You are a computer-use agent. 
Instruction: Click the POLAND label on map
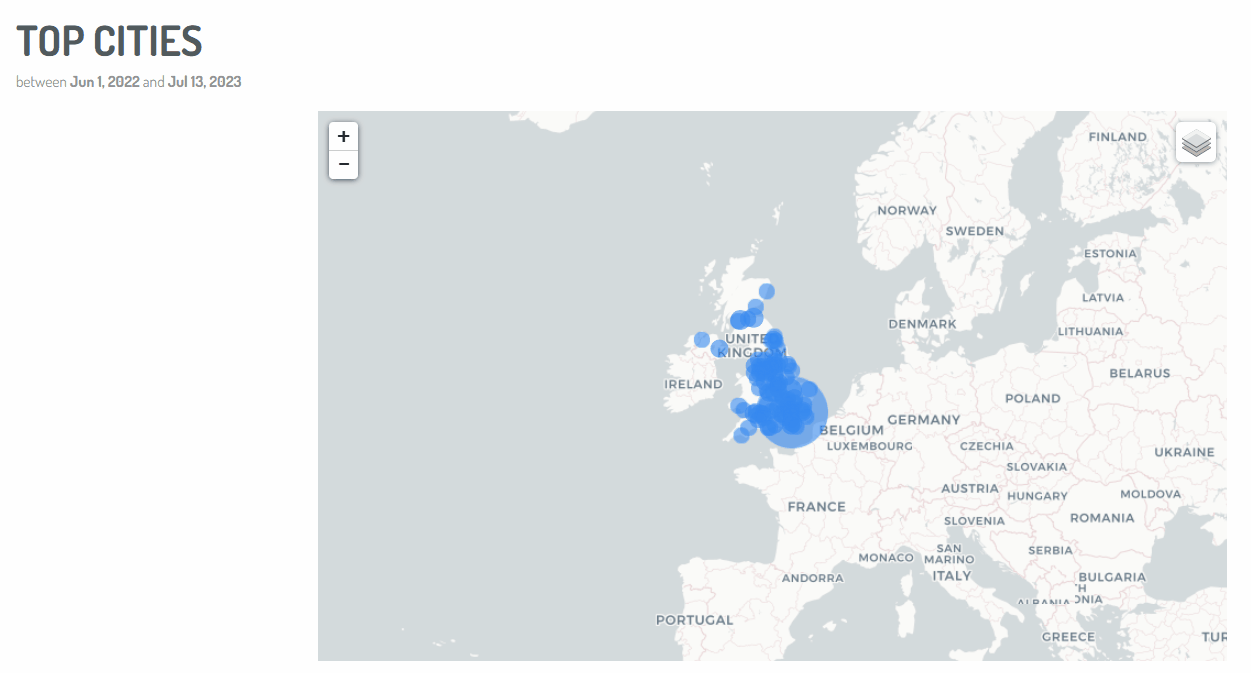(x=1033, y=398)
